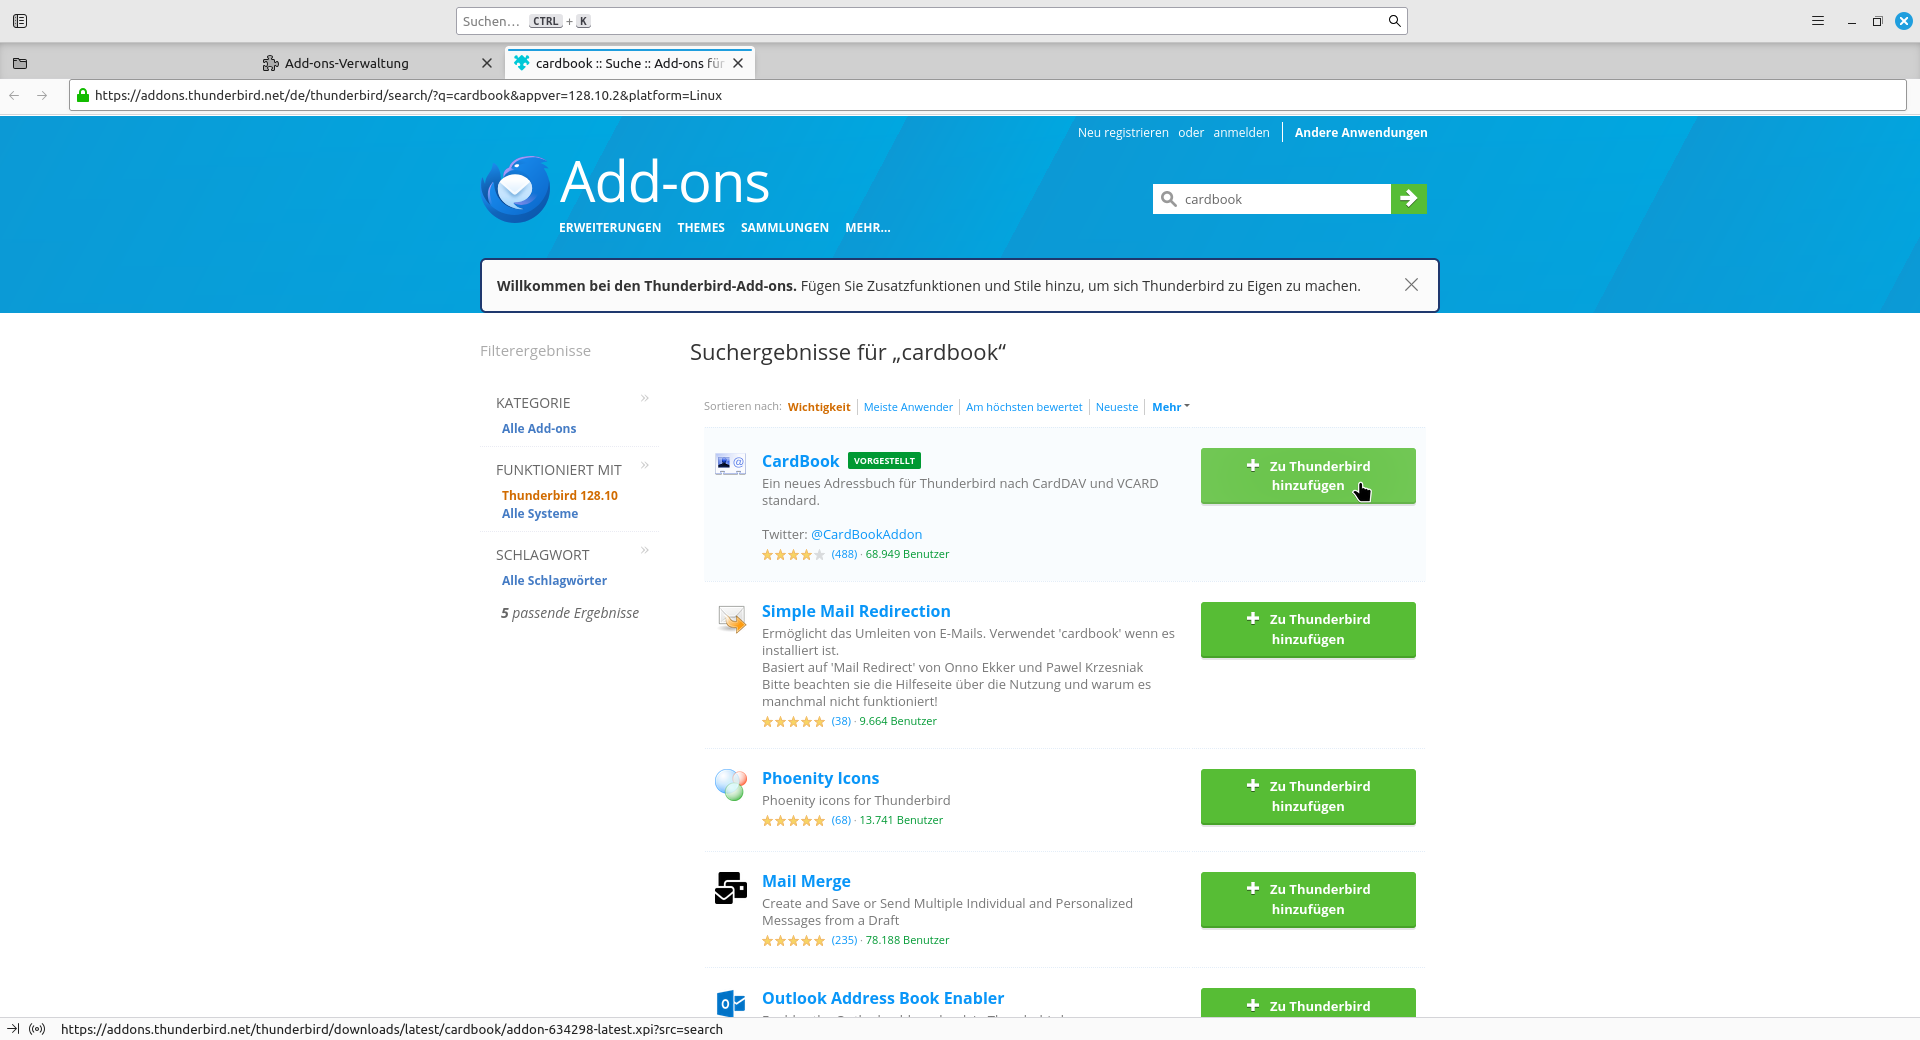Viewport: 1920px width, 1040px height.
Task: Open the CardBook add-on title link
Action: pyautogui.click(x=800, y=461)
